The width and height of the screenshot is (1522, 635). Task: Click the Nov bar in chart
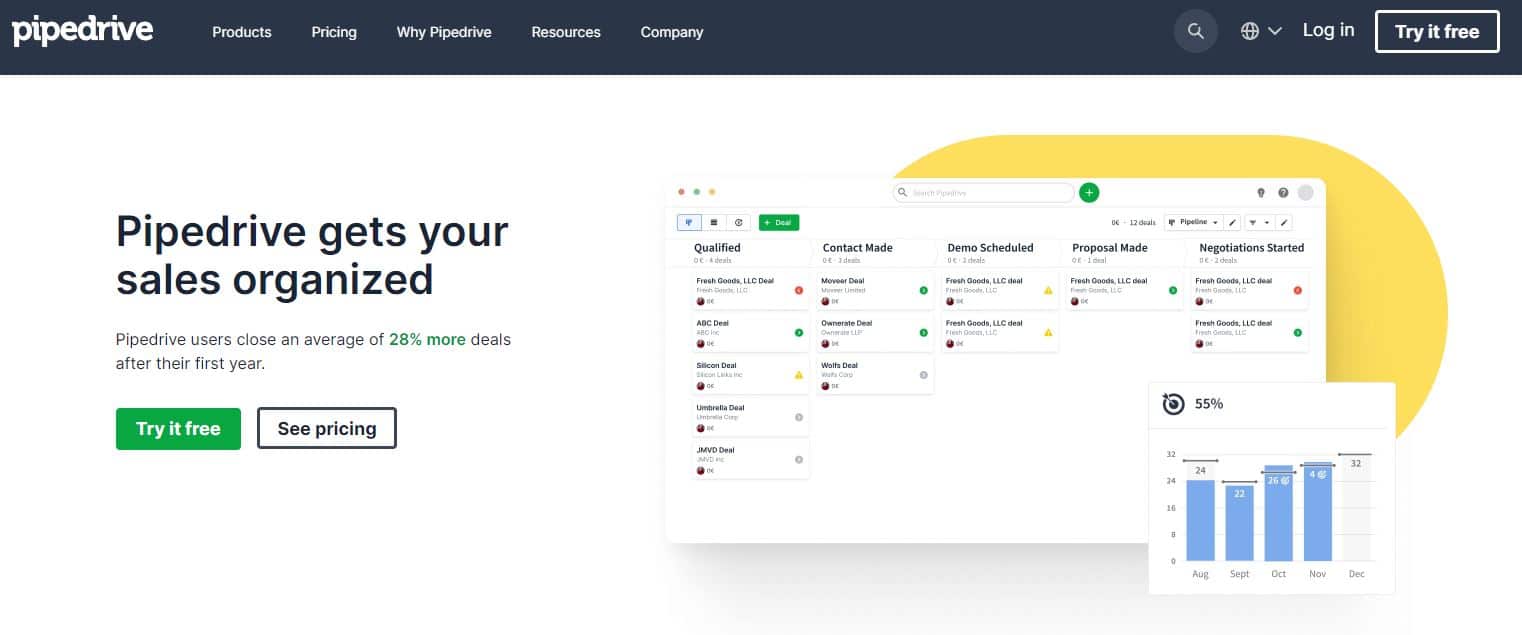click(1317, 511)
